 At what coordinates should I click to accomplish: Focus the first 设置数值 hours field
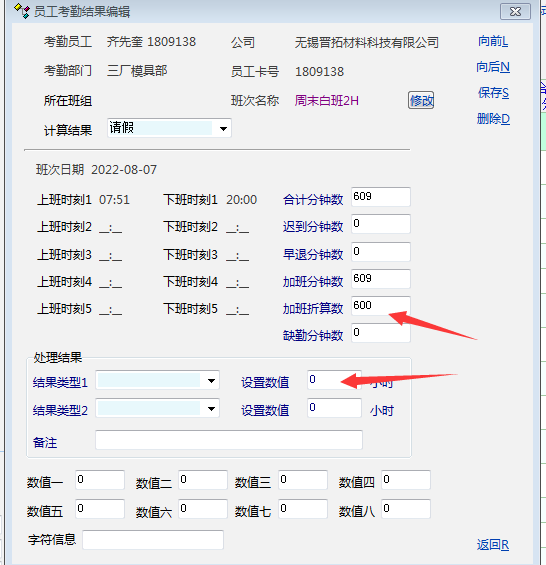[334, 380]
